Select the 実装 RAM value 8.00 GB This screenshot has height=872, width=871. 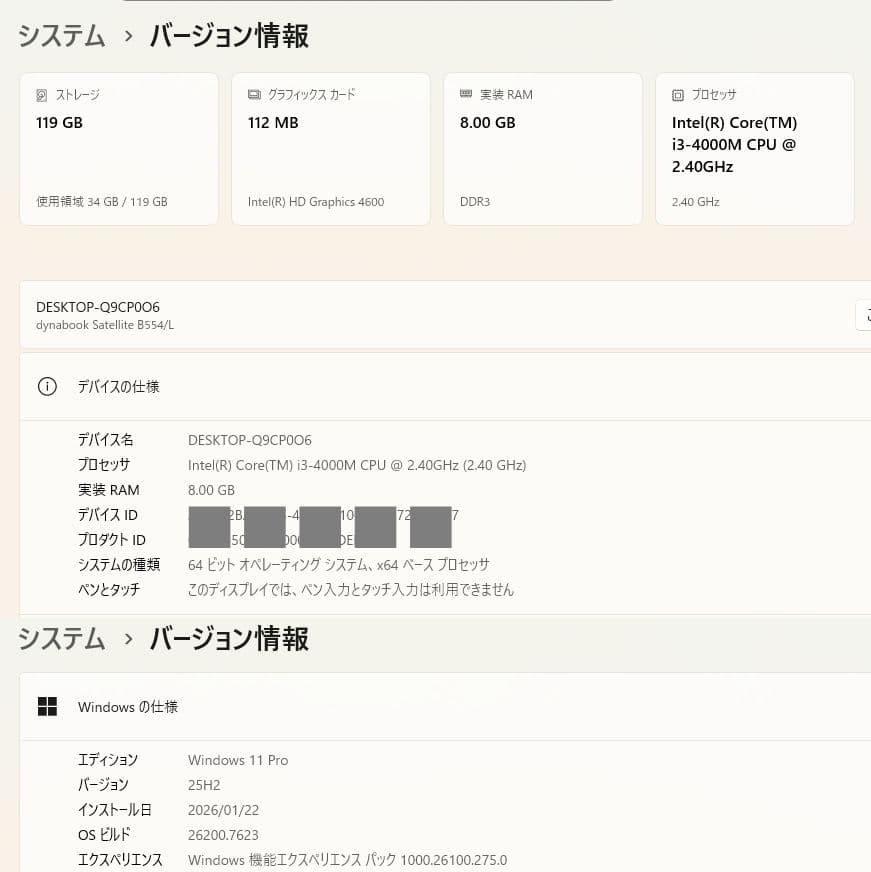point(211,490)
